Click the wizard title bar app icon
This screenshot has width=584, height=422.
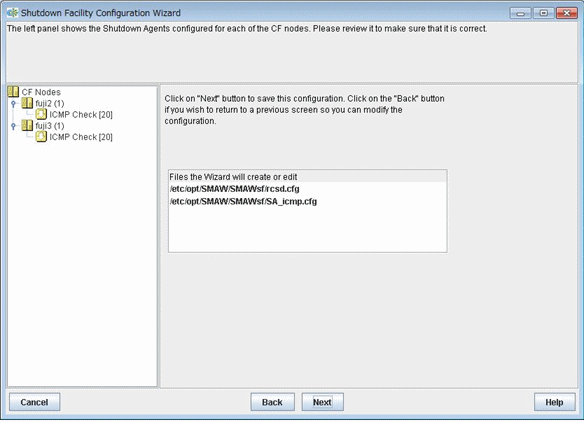tap(12, 13)
